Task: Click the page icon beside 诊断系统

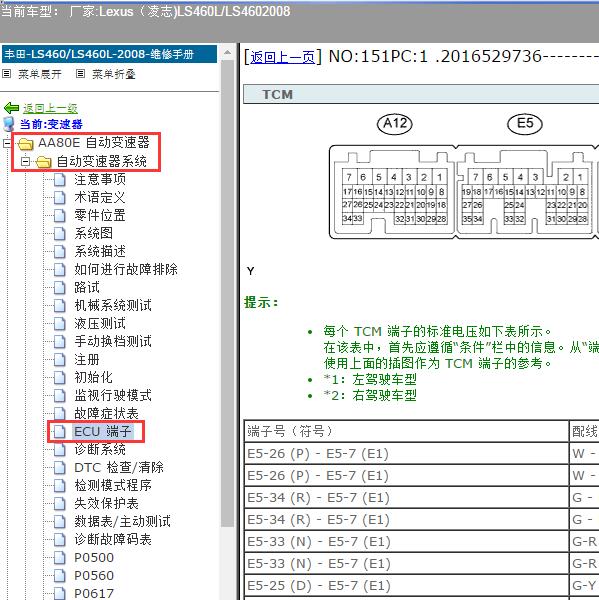Action: (x=60, y=450)
